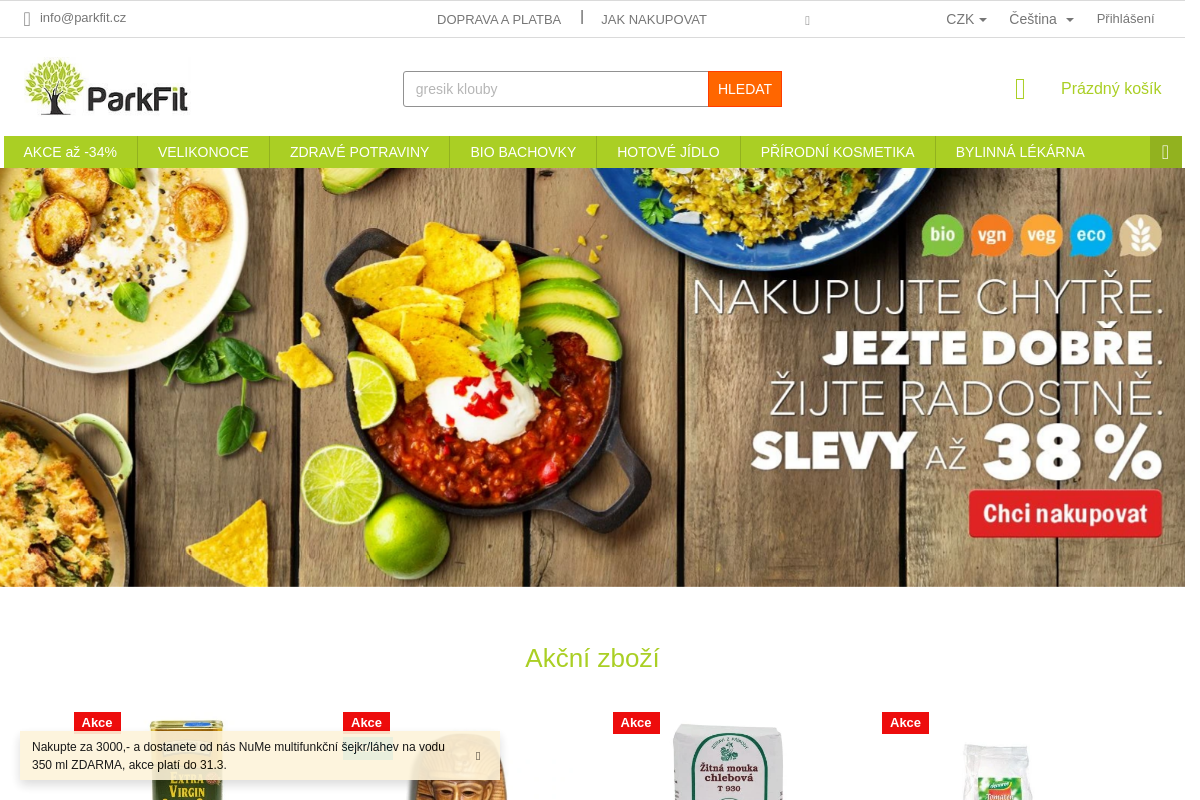
Task: Open the Žitná mouka chlebová product thumbnail
Action: coord(728,760)
